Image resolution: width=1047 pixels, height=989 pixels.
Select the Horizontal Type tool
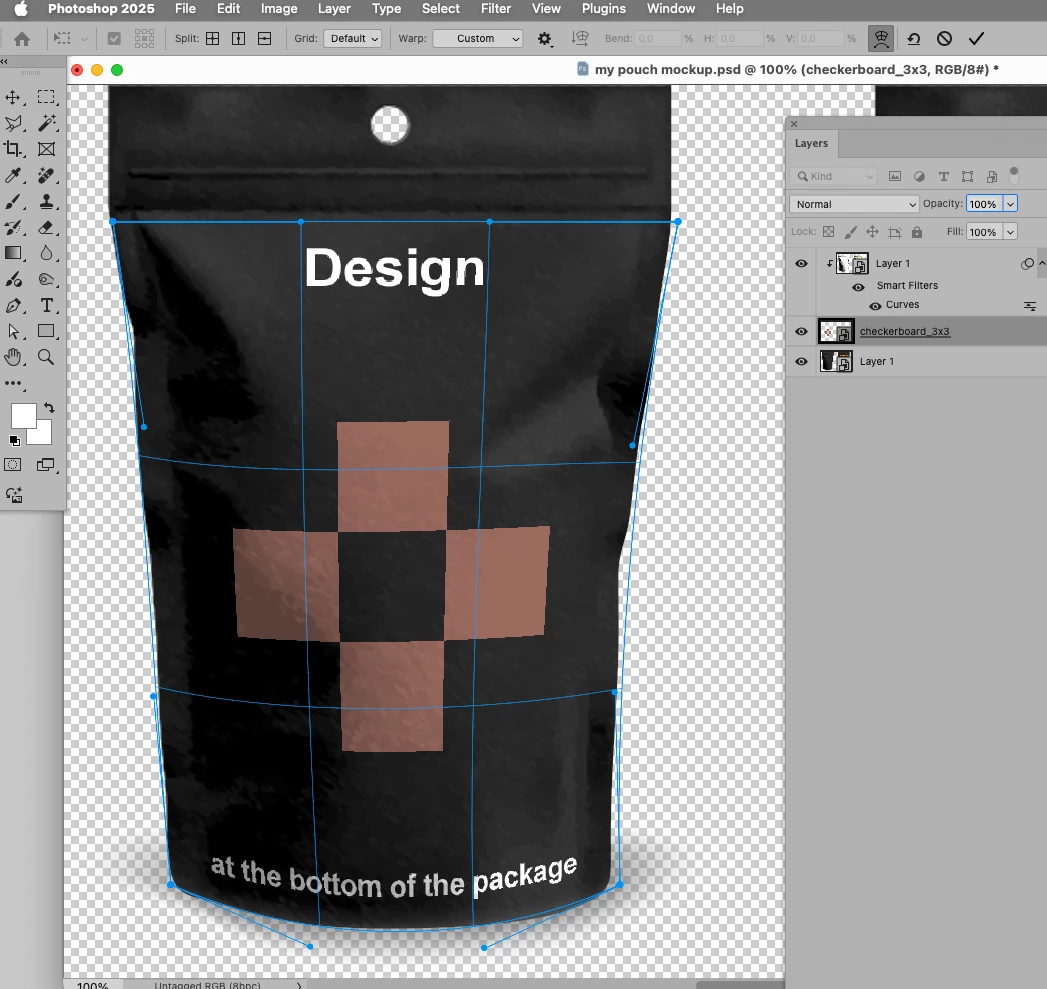[46, 306]
